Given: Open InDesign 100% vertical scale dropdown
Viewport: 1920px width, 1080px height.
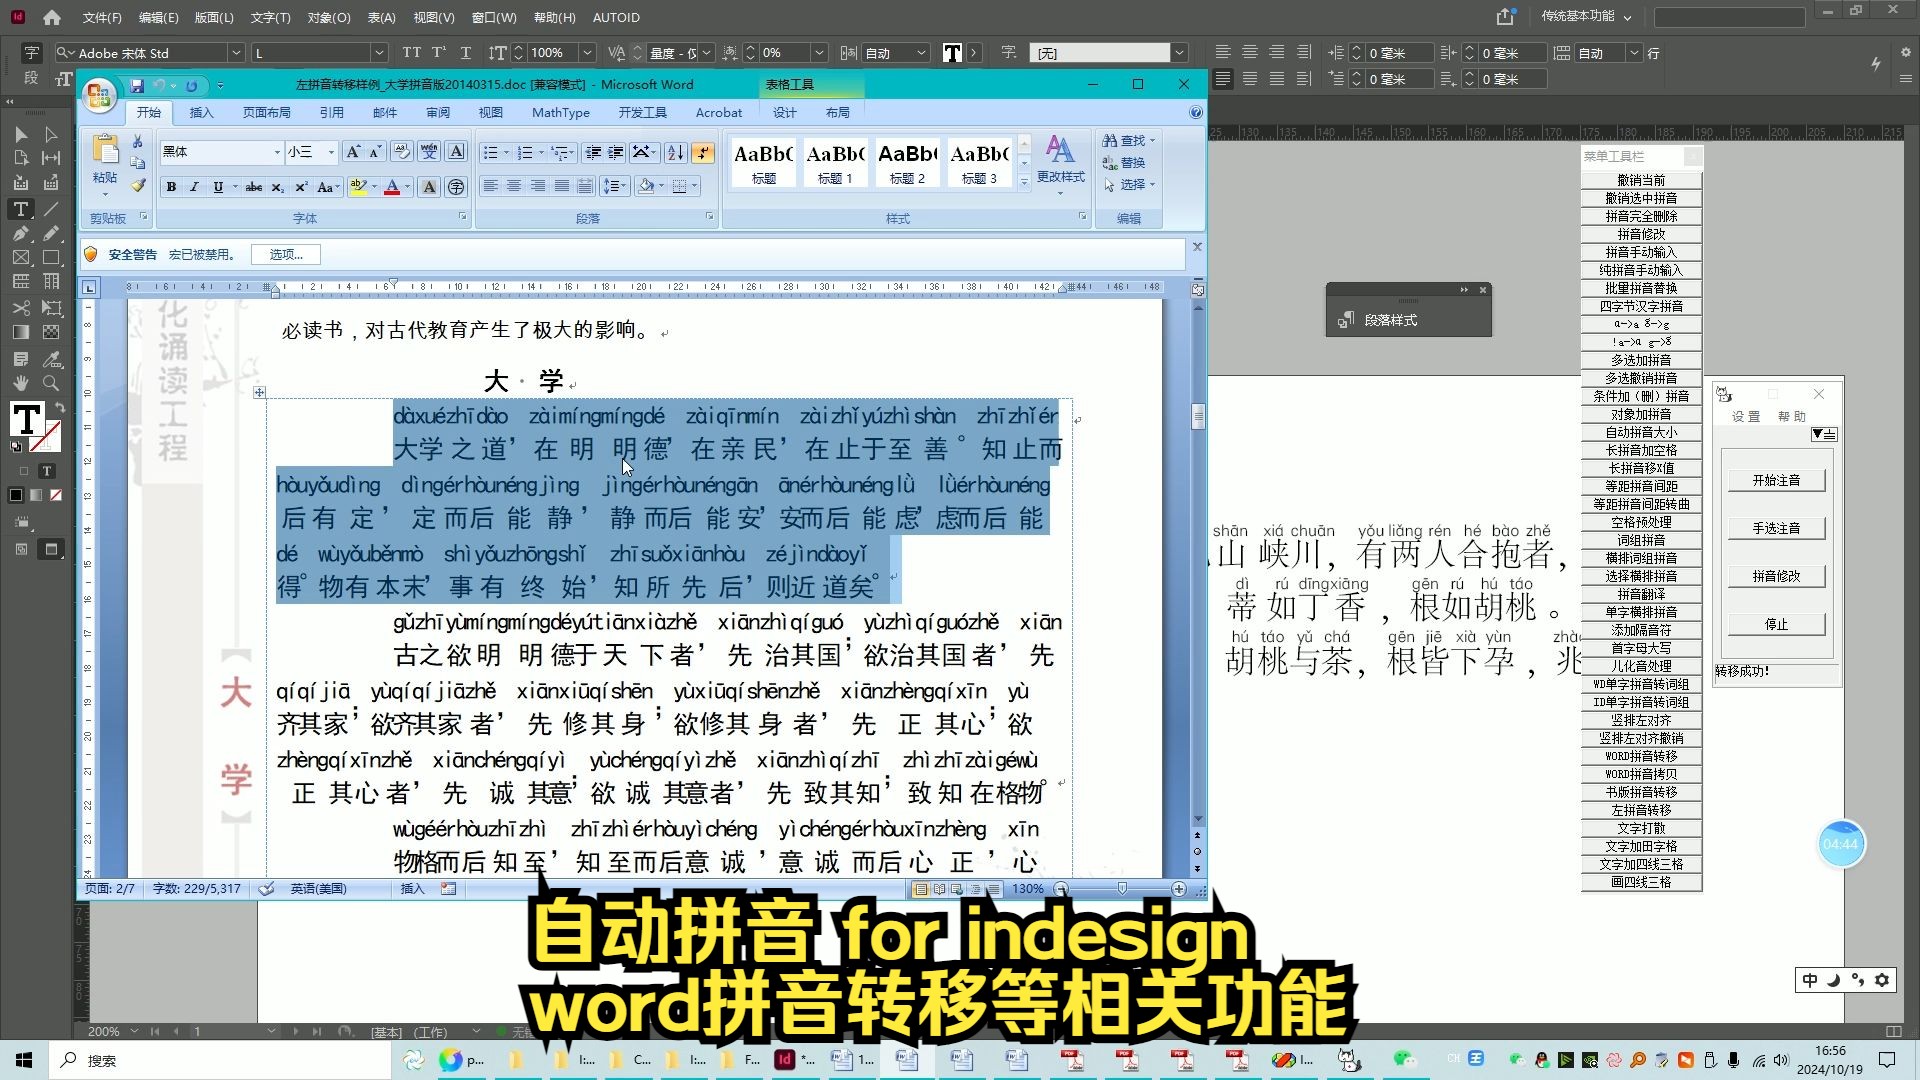Looking at the screenshot, I should pos(588,53).
